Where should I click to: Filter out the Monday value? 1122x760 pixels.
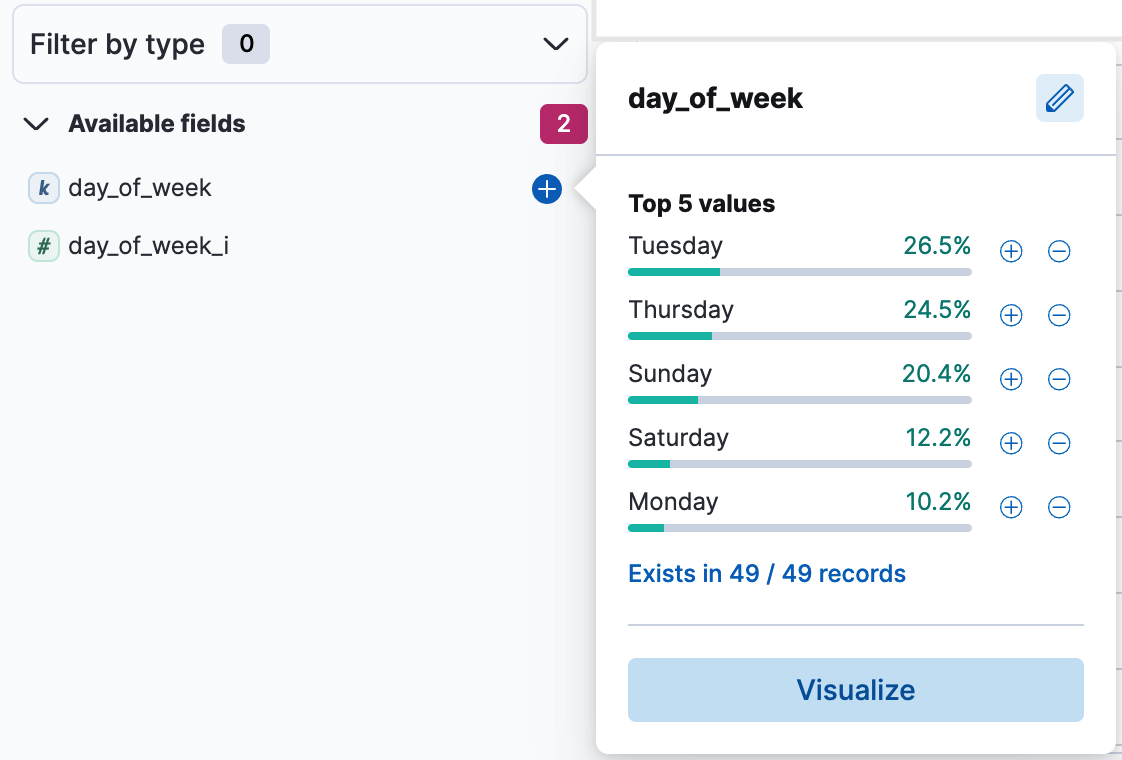[x=1059, y=507]
